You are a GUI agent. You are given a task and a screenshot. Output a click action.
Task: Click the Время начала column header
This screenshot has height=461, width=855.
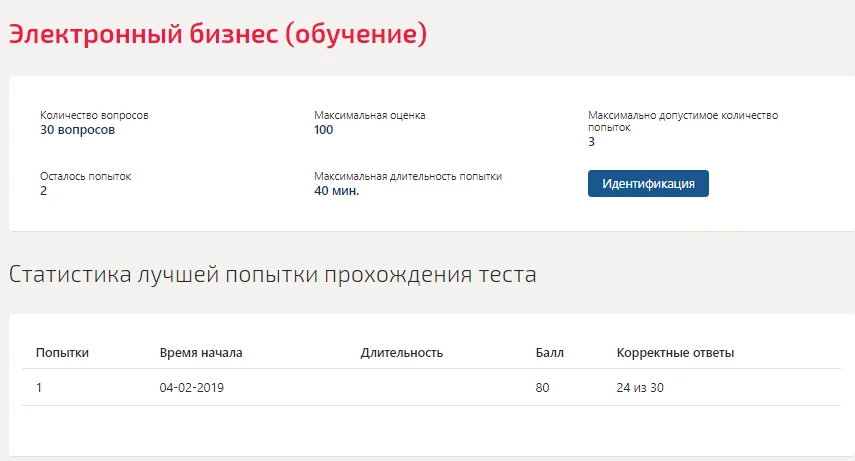(x=201, y=353)
